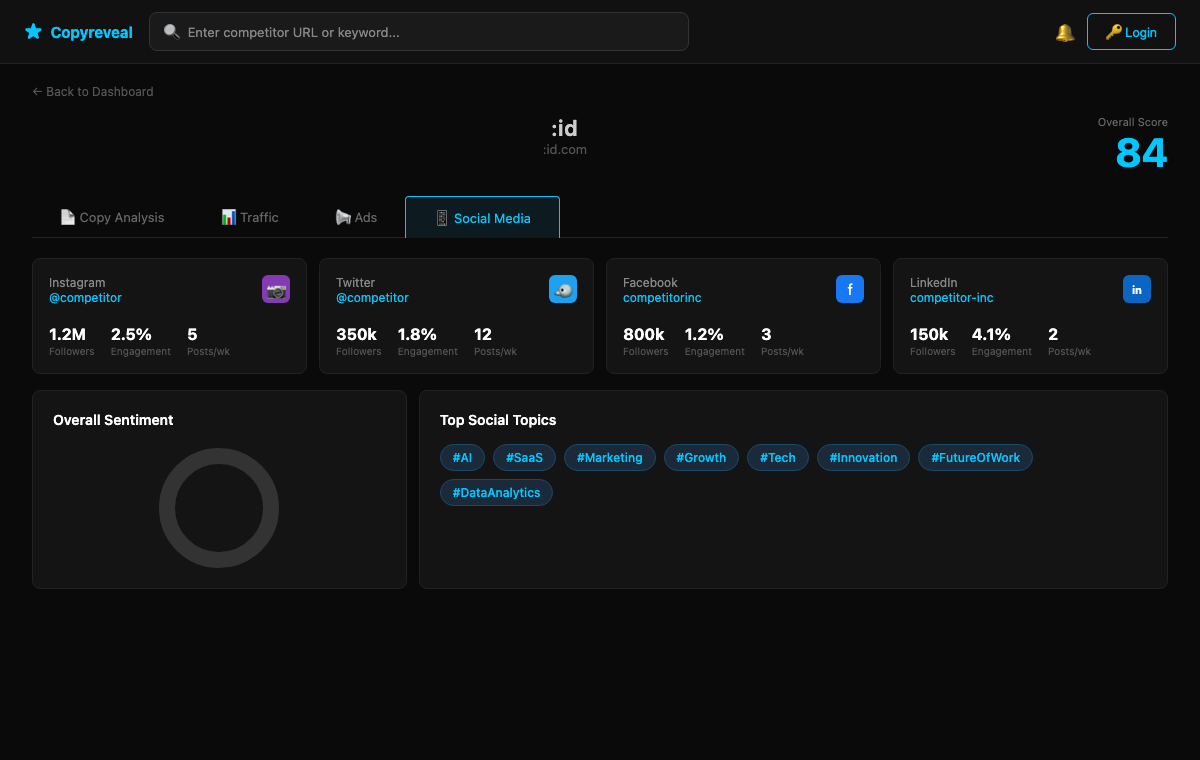Click the Facebook 800k followers value

point(644,334)
